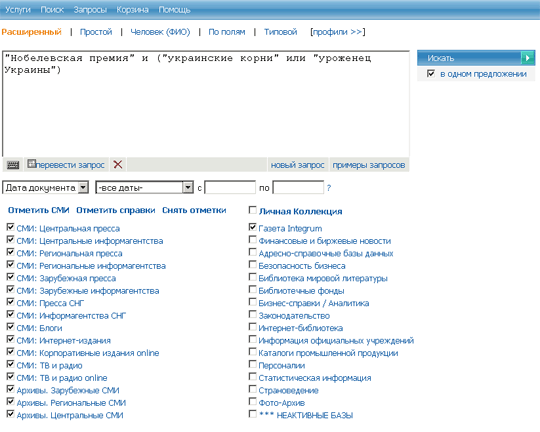Click the start date 'с' input field
The width and height of the screenshot is (540, 432).
tap(230, 188)
